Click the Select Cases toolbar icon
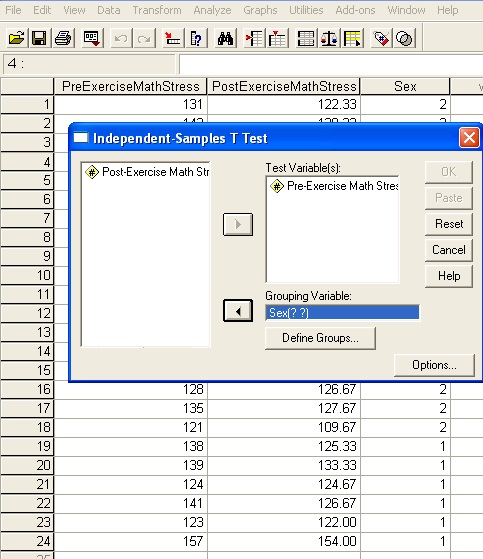The height and width of the screenshot is (559, 483). pos(353,38)
